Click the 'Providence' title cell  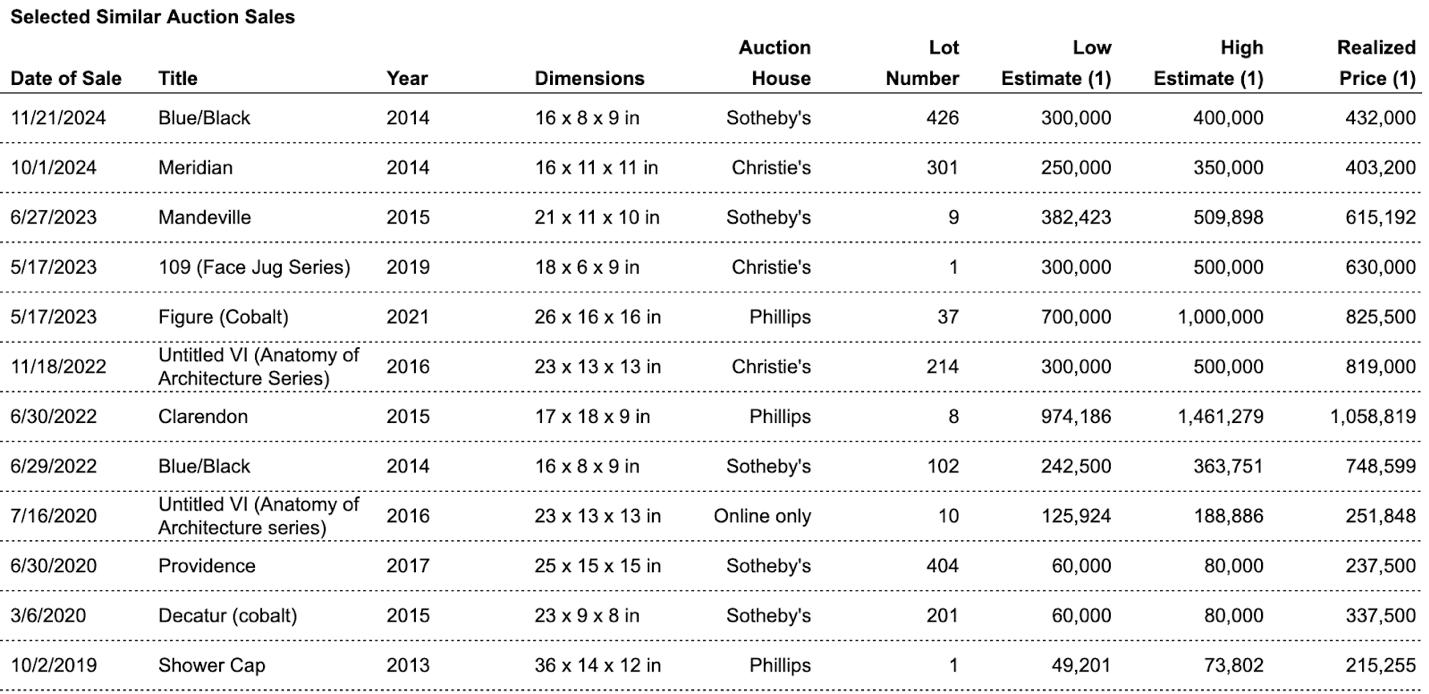[x=206, y=566]
